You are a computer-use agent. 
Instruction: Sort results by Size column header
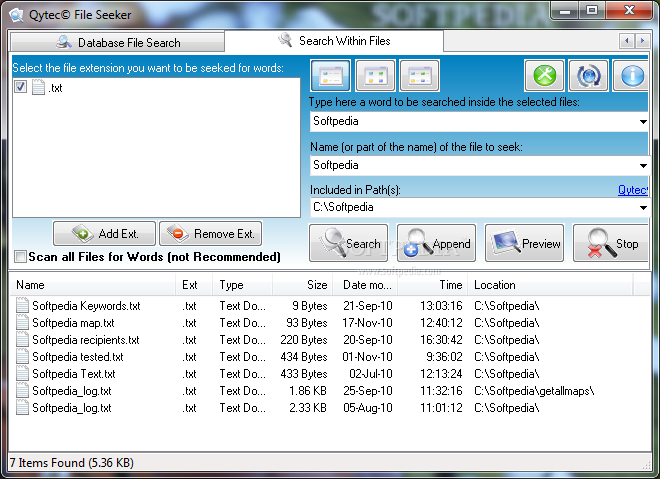[303, 285]
